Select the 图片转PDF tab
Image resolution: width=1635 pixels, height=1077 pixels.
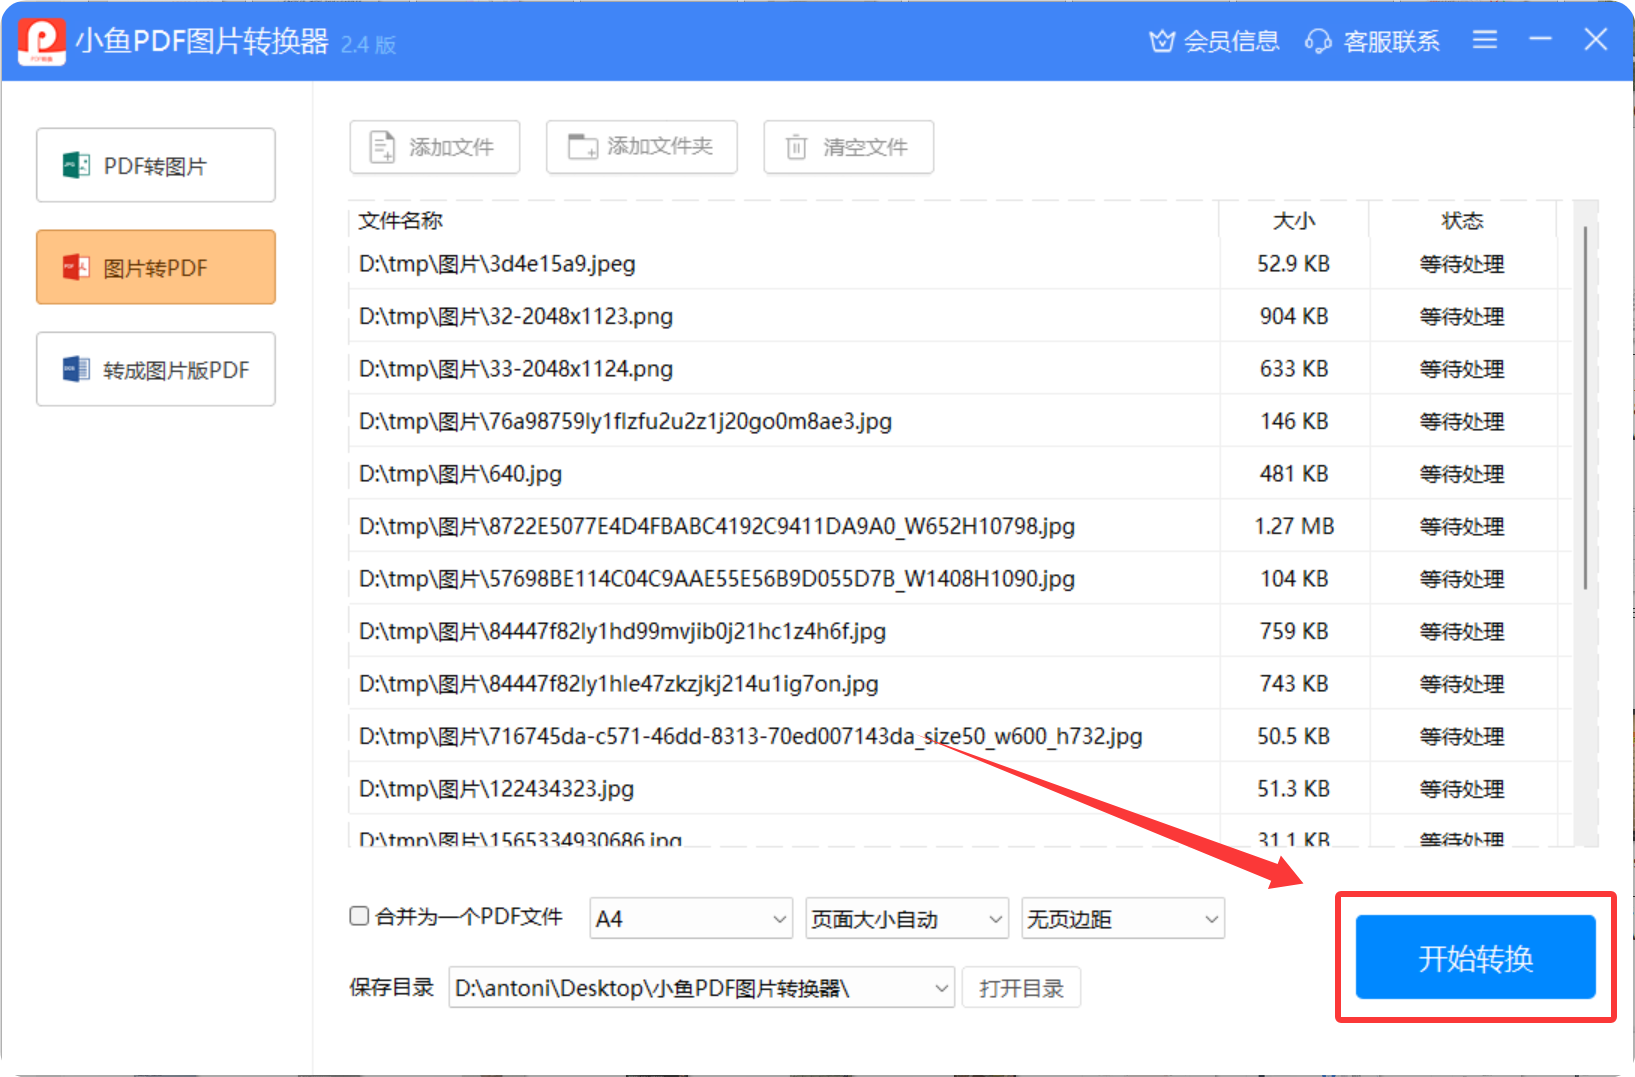(156, 267)
